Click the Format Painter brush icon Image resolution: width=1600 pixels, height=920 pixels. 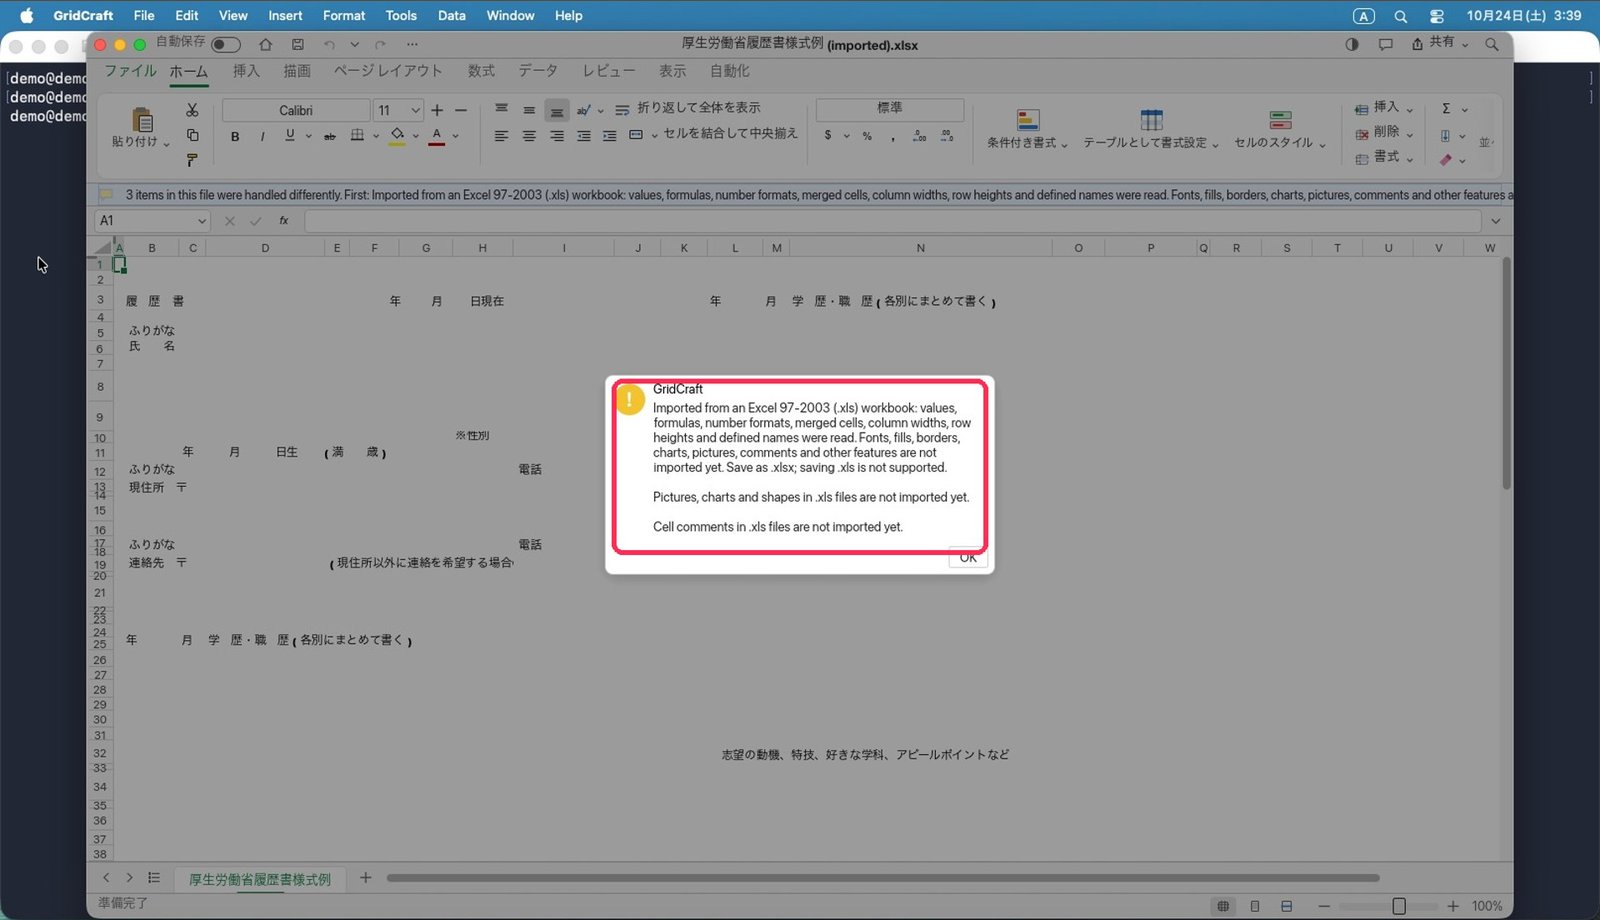click(x=192, y=160)
